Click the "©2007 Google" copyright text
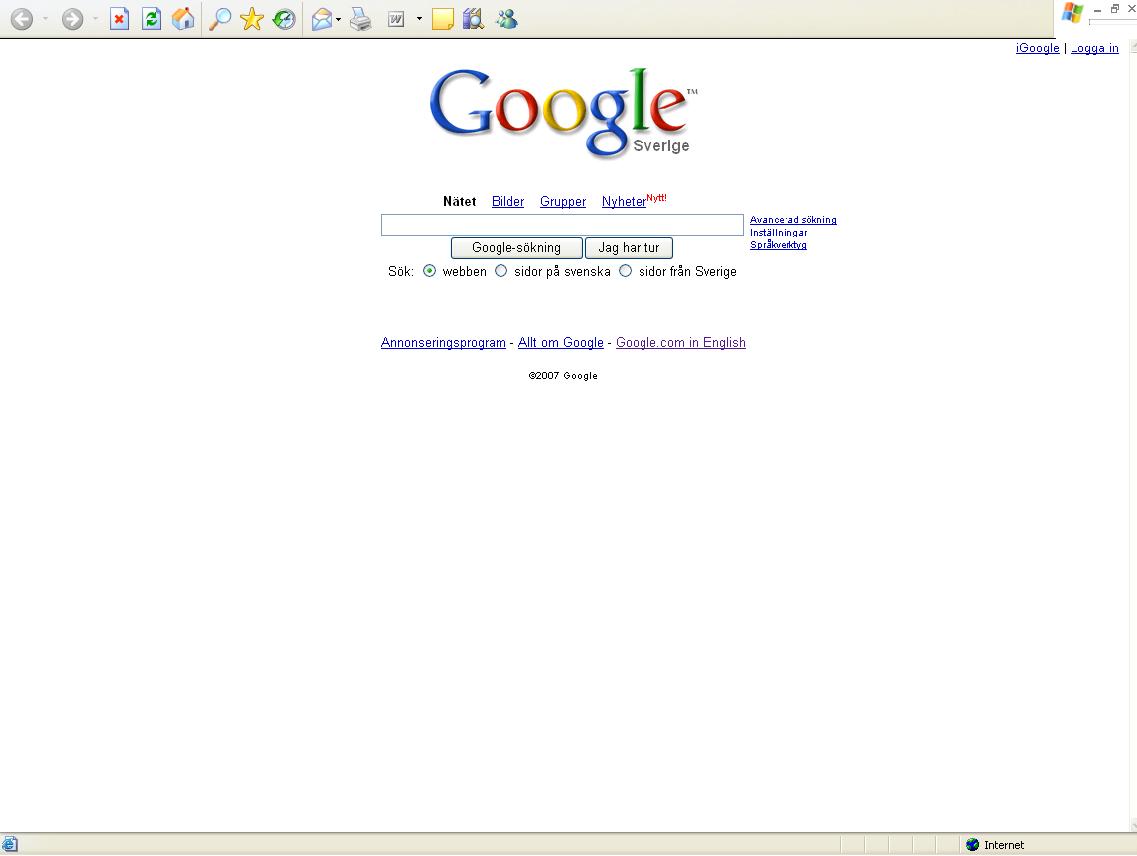This screenshot has height=856, width=1137. coord(563,376)
